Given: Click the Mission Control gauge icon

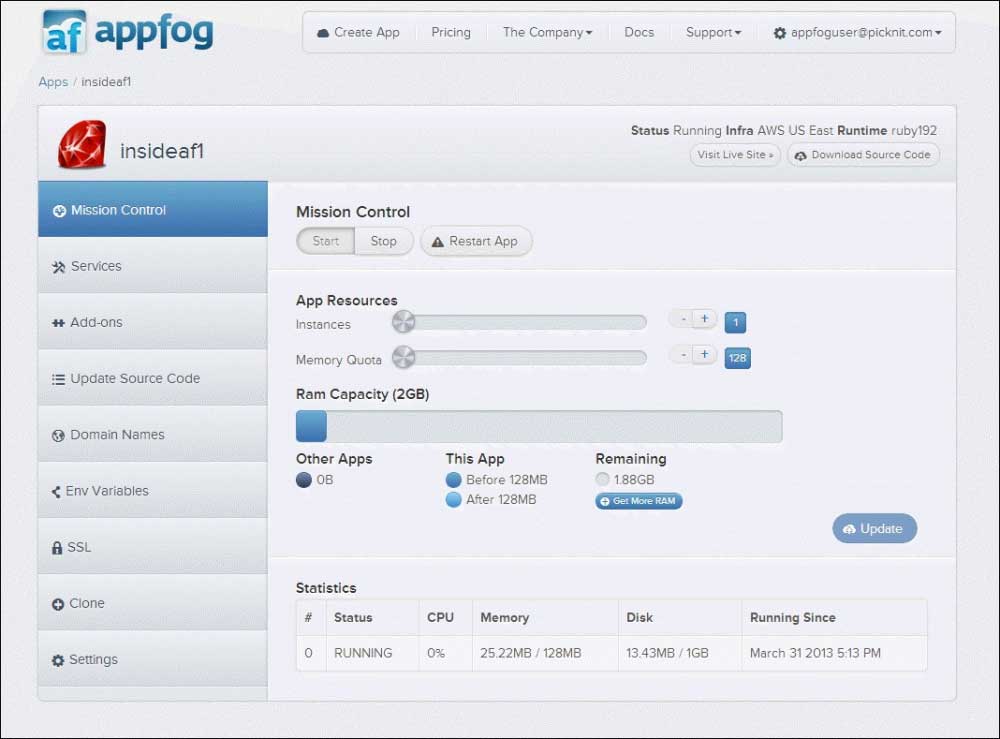Looking at the screenshot, I should (x=59, y=211).
